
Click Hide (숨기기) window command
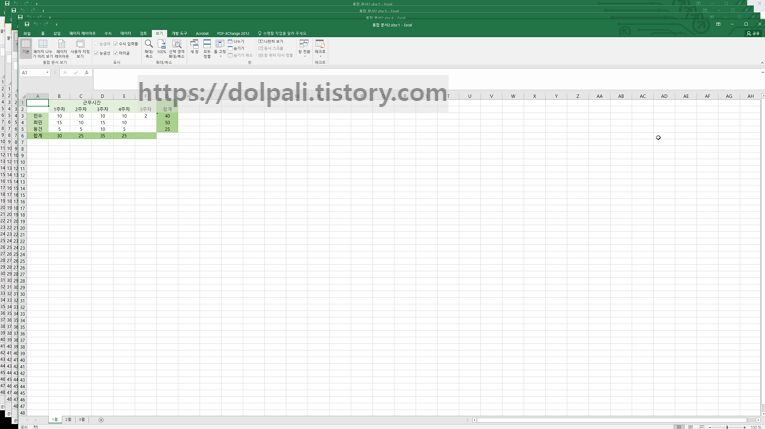[236, 48]
